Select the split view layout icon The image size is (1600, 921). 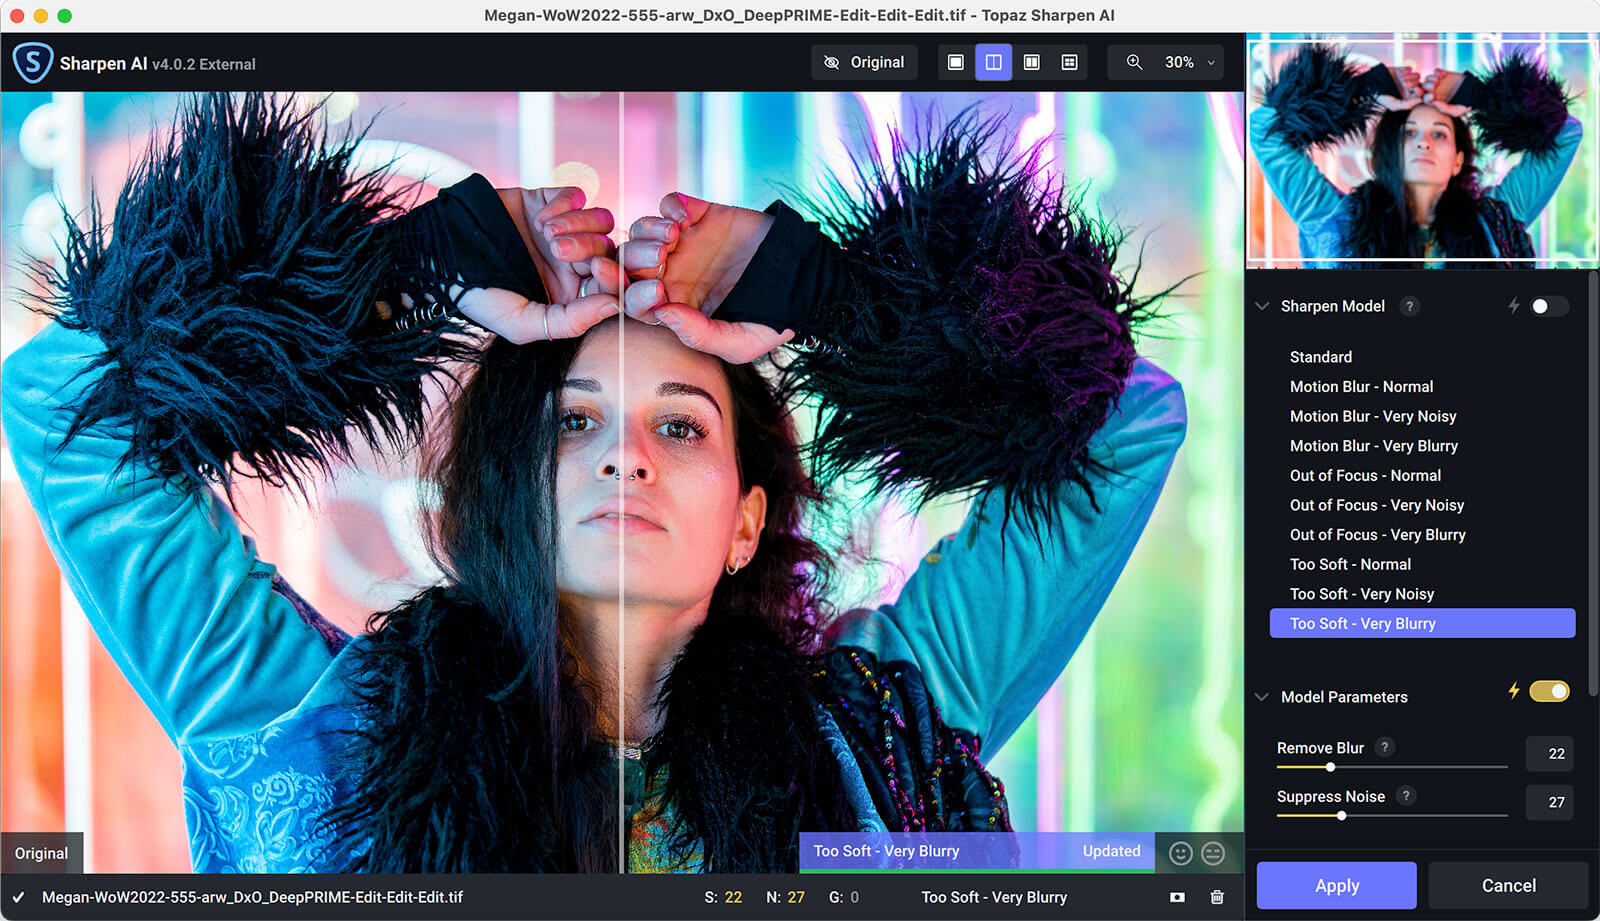(x=993, y=62)
